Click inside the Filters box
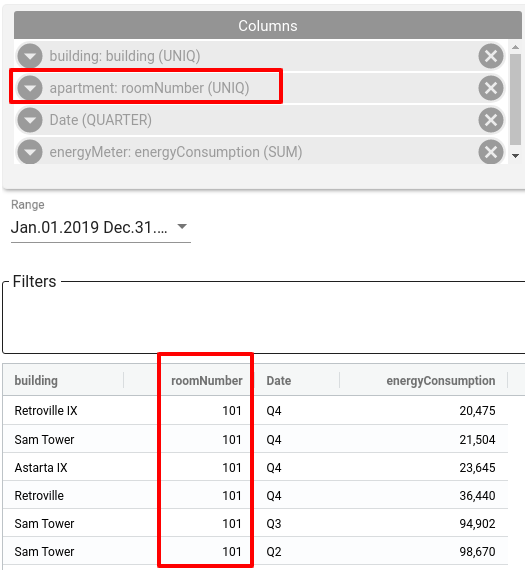Screen dimensions: 525x570 coord(264,320)
